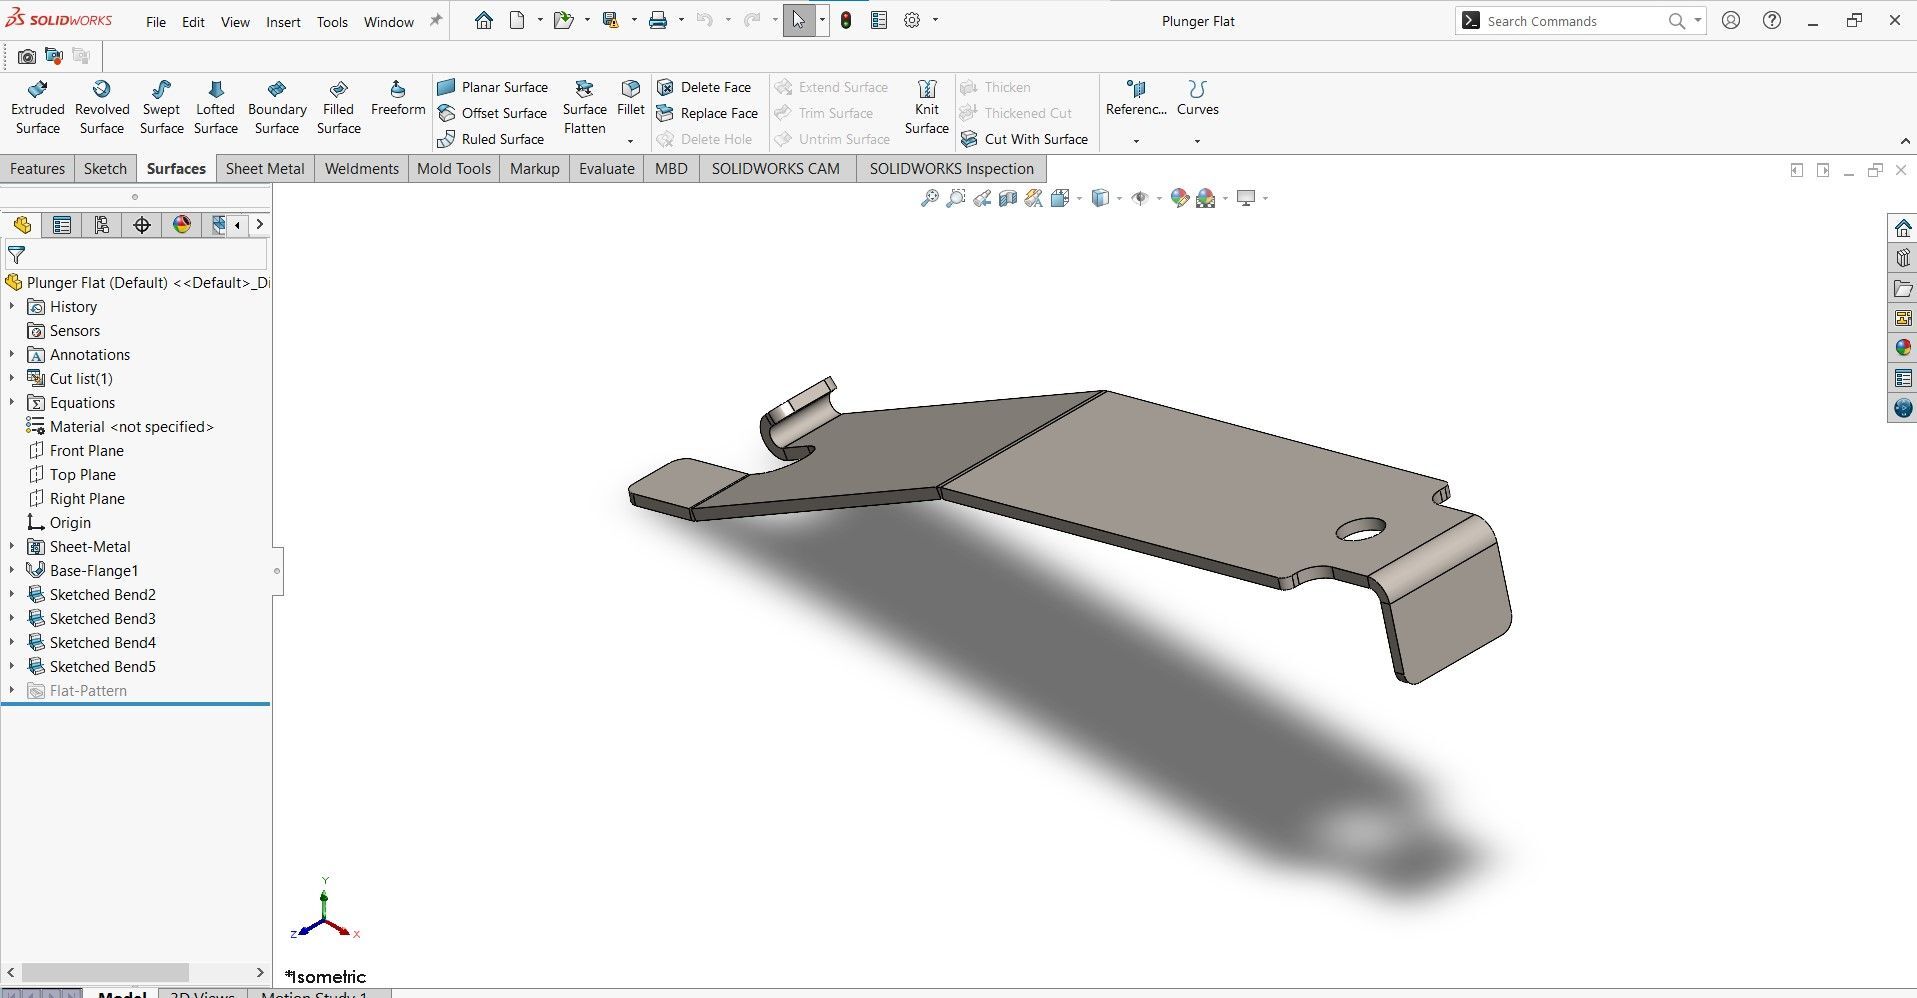Select the Filled Surface tool
This screenshot has height=998, width=1917.
(339, 108)
